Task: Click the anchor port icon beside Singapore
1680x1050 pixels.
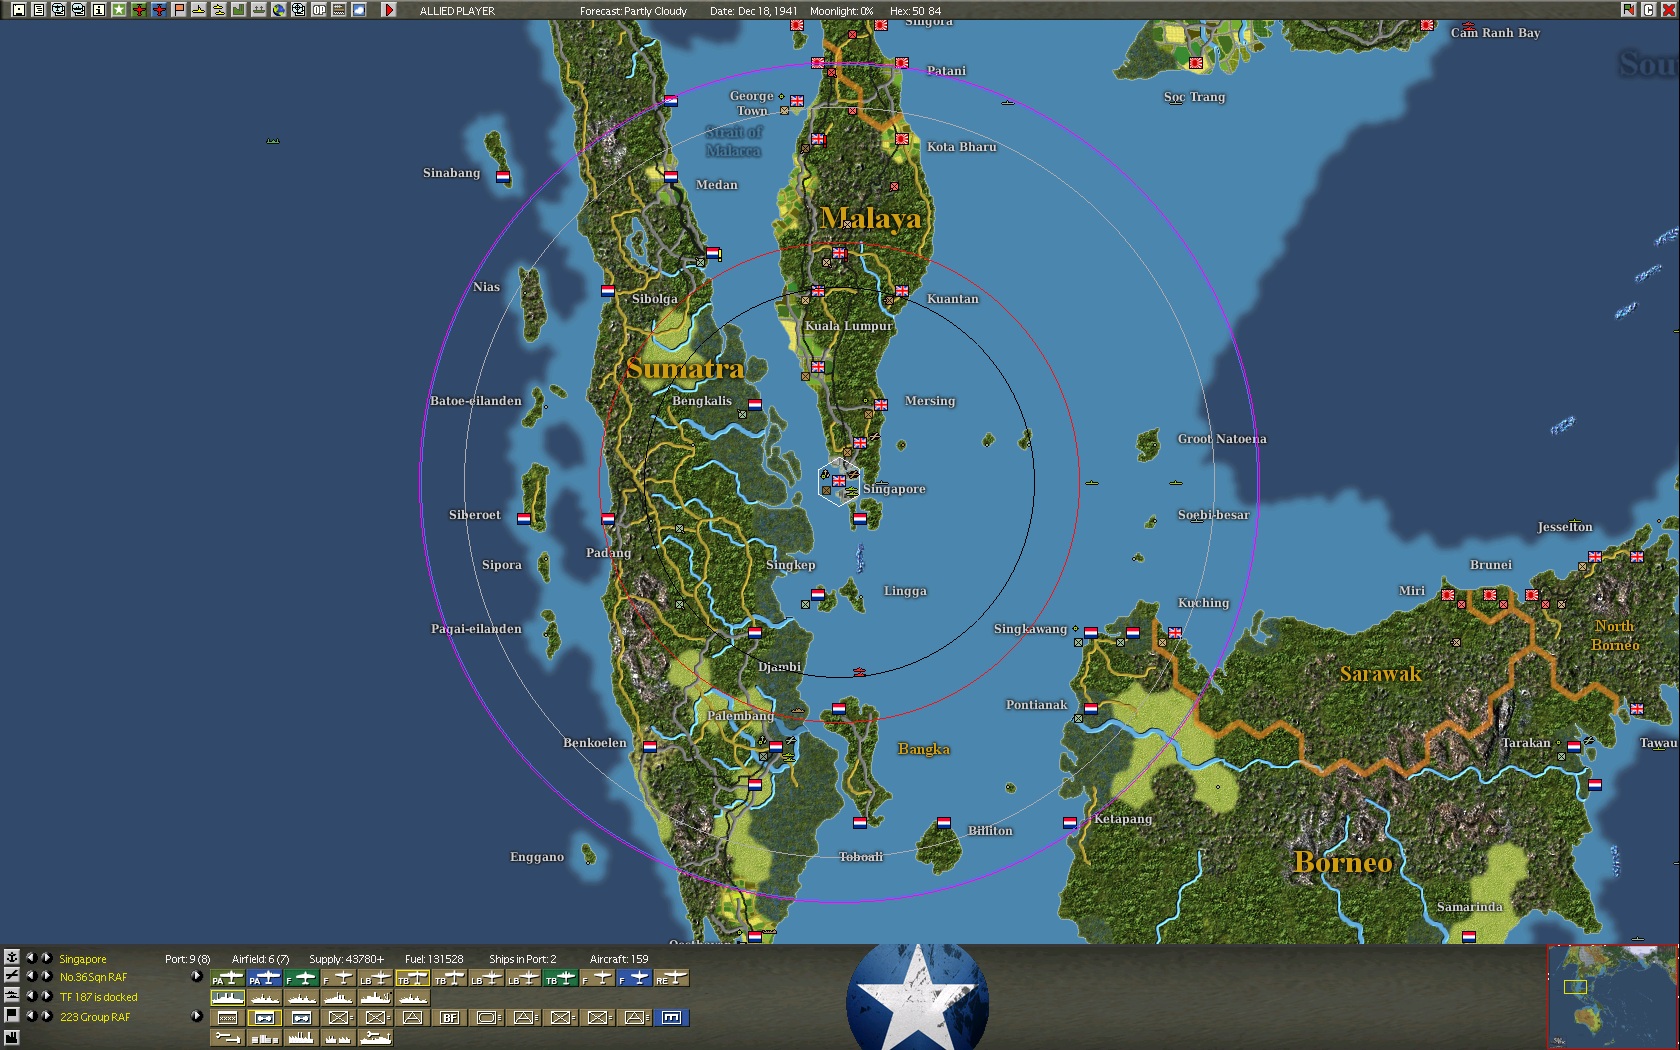Action: 12,958
